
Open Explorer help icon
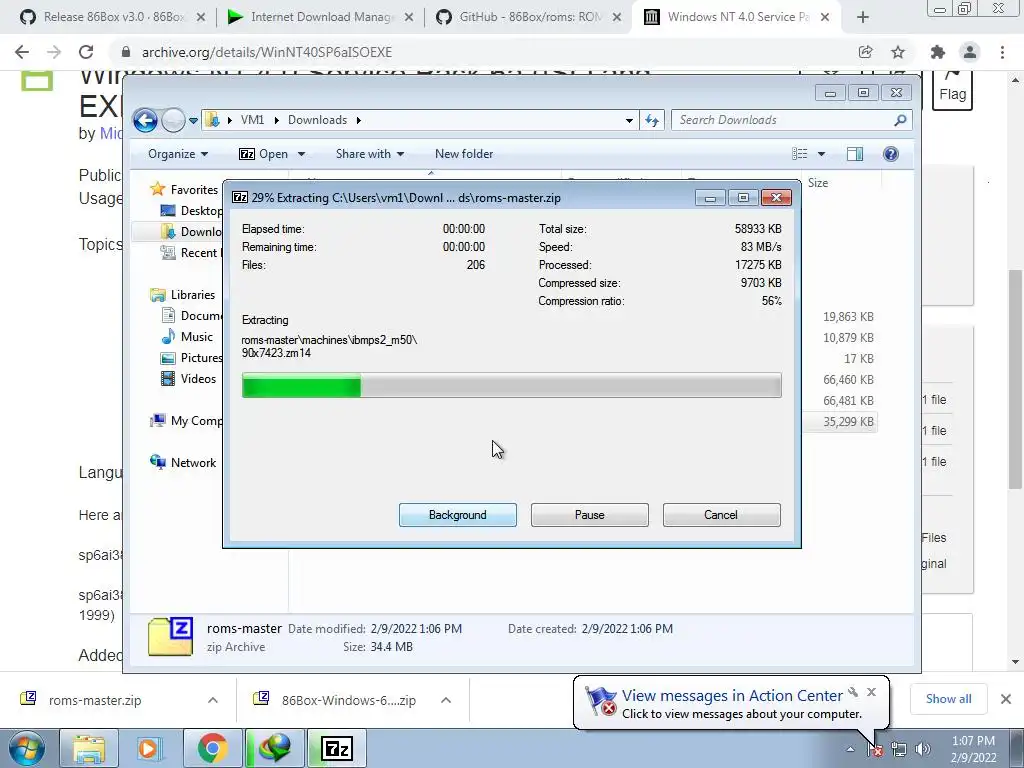click(x=890, y=154)
